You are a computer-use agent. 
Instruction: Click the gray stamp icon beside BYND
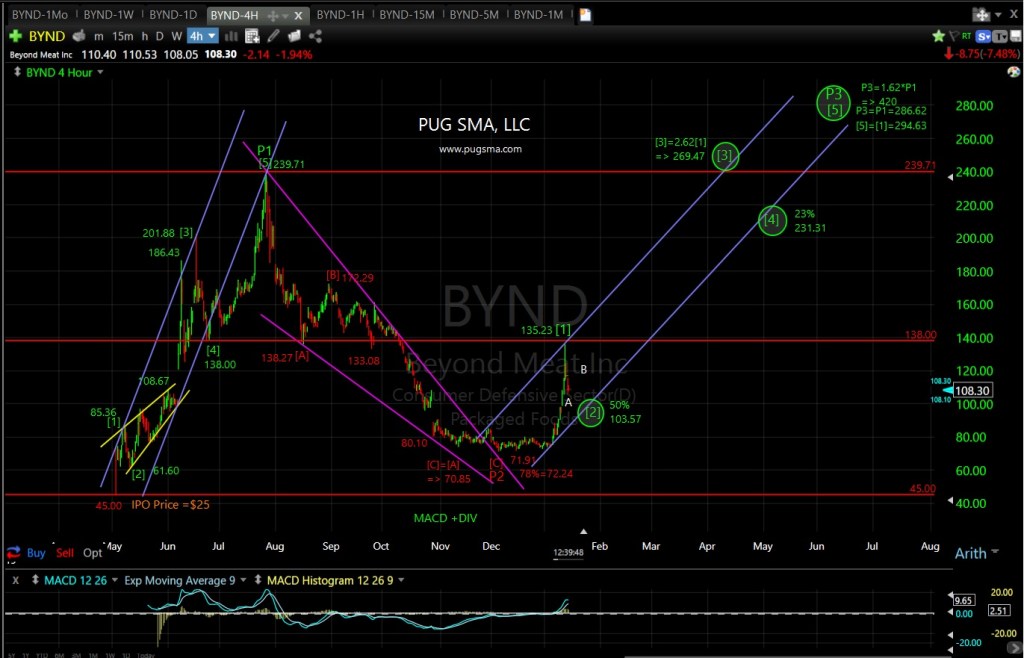(79, 36)
